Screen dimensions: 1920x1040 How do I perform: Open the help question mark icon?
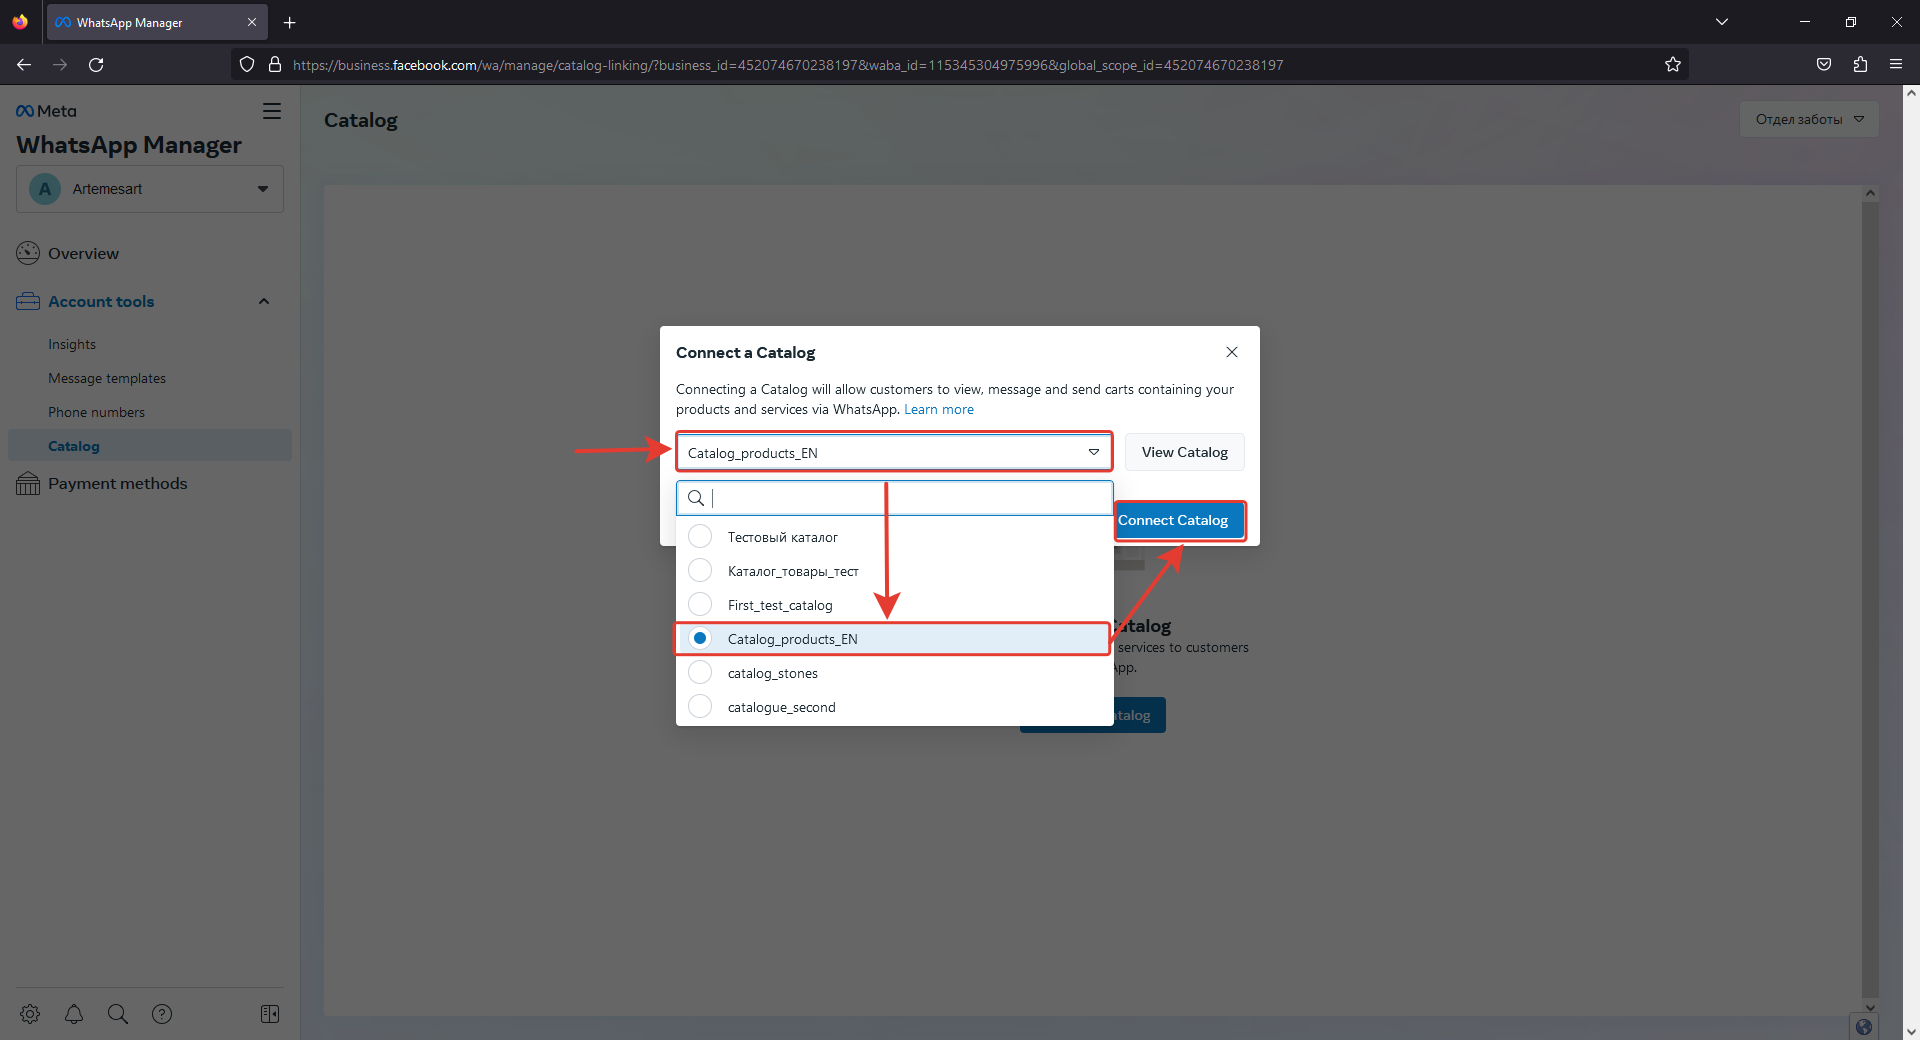click(162, 1014)
